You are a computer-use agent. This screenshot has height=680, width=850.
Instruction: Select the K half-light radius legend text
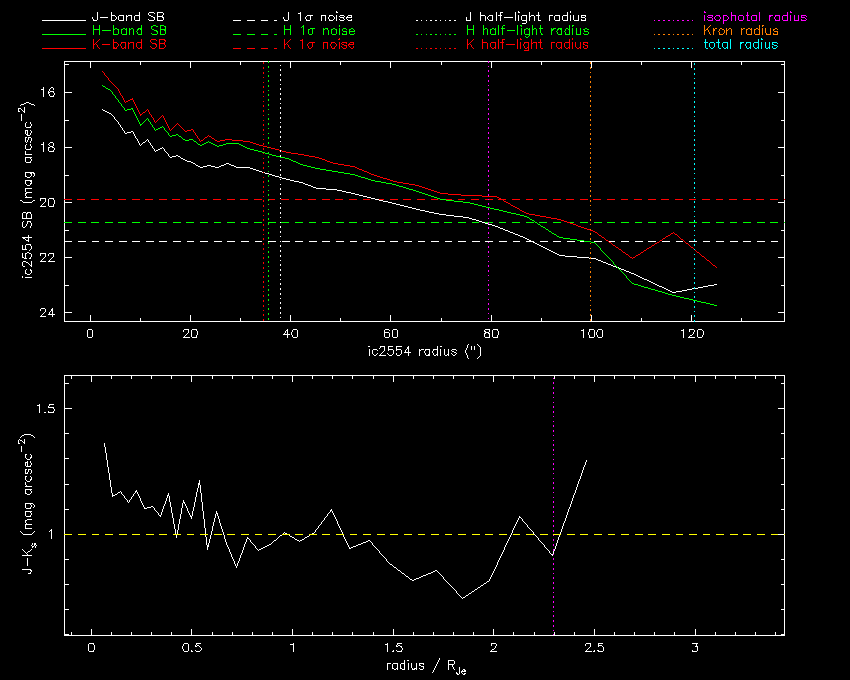coord(526,45)
